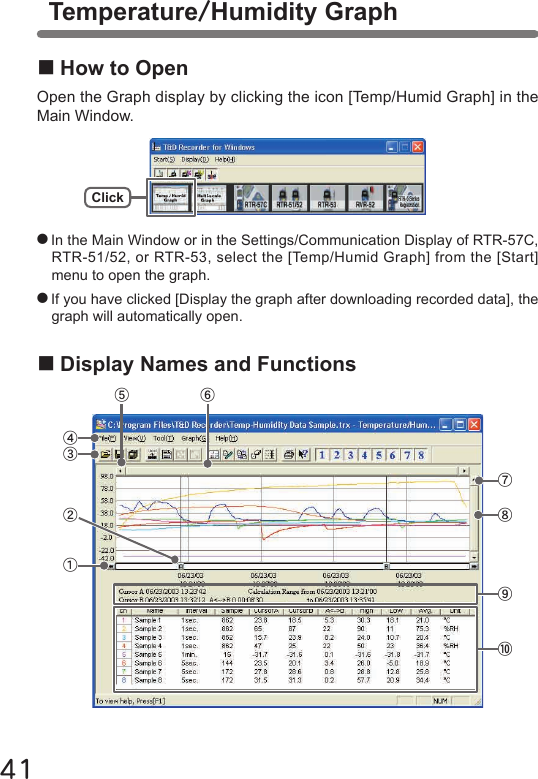Screen dimensions: 538x779
Task: Click the High column header
Action: coord(367,611)
